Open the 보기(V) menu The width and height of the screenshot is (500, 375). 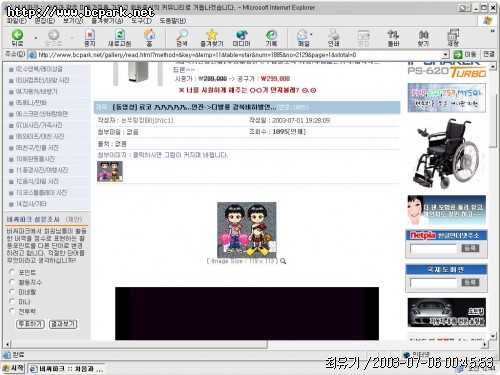[x=73, y=21]
